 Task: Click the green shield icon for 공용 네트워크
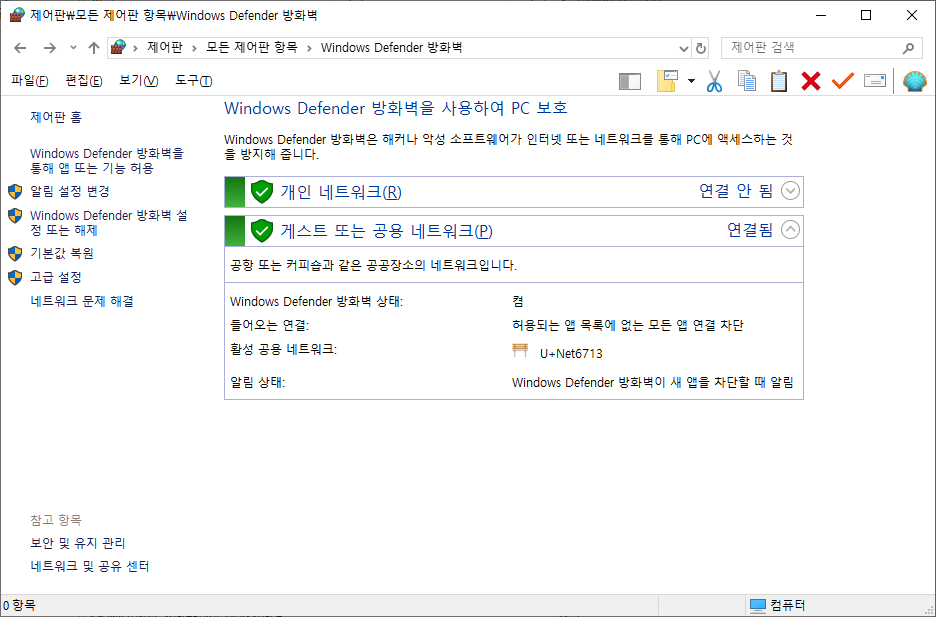[261, 231]
